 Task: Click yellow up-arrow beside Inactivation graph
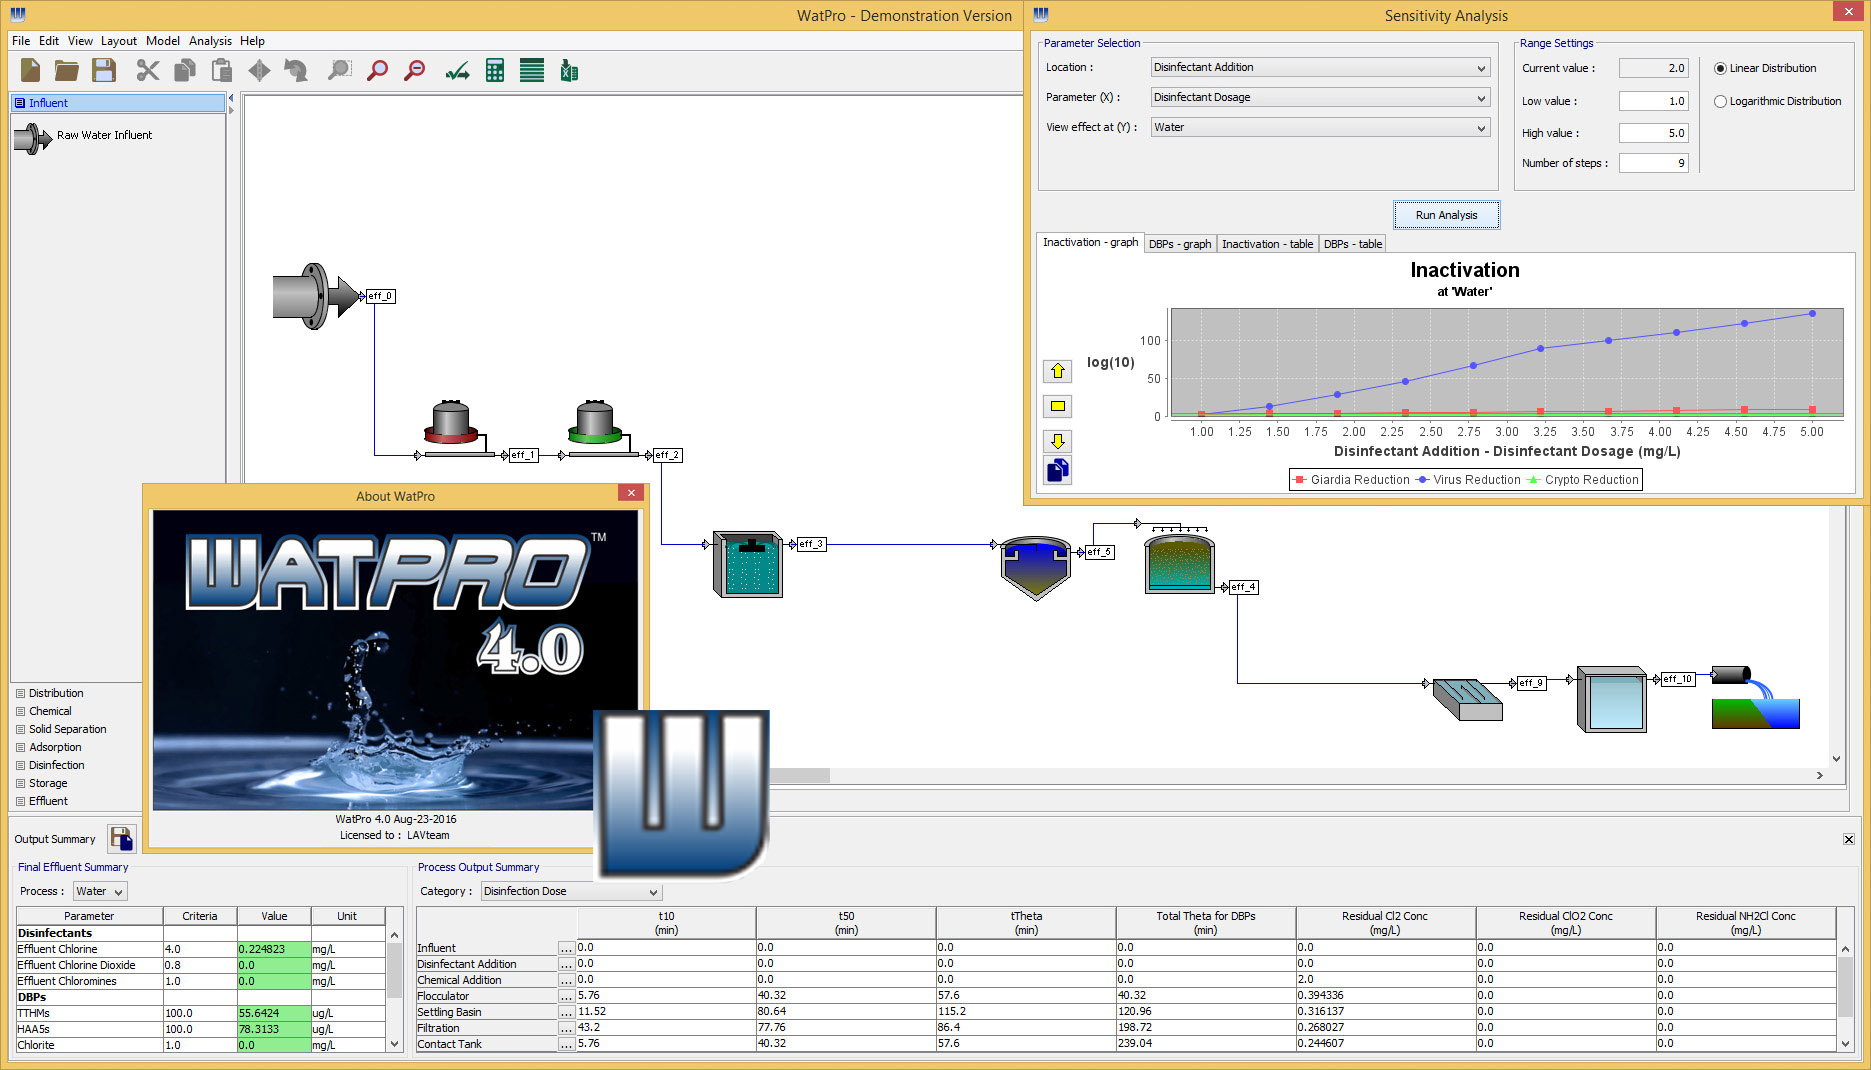click(1057, 371)
